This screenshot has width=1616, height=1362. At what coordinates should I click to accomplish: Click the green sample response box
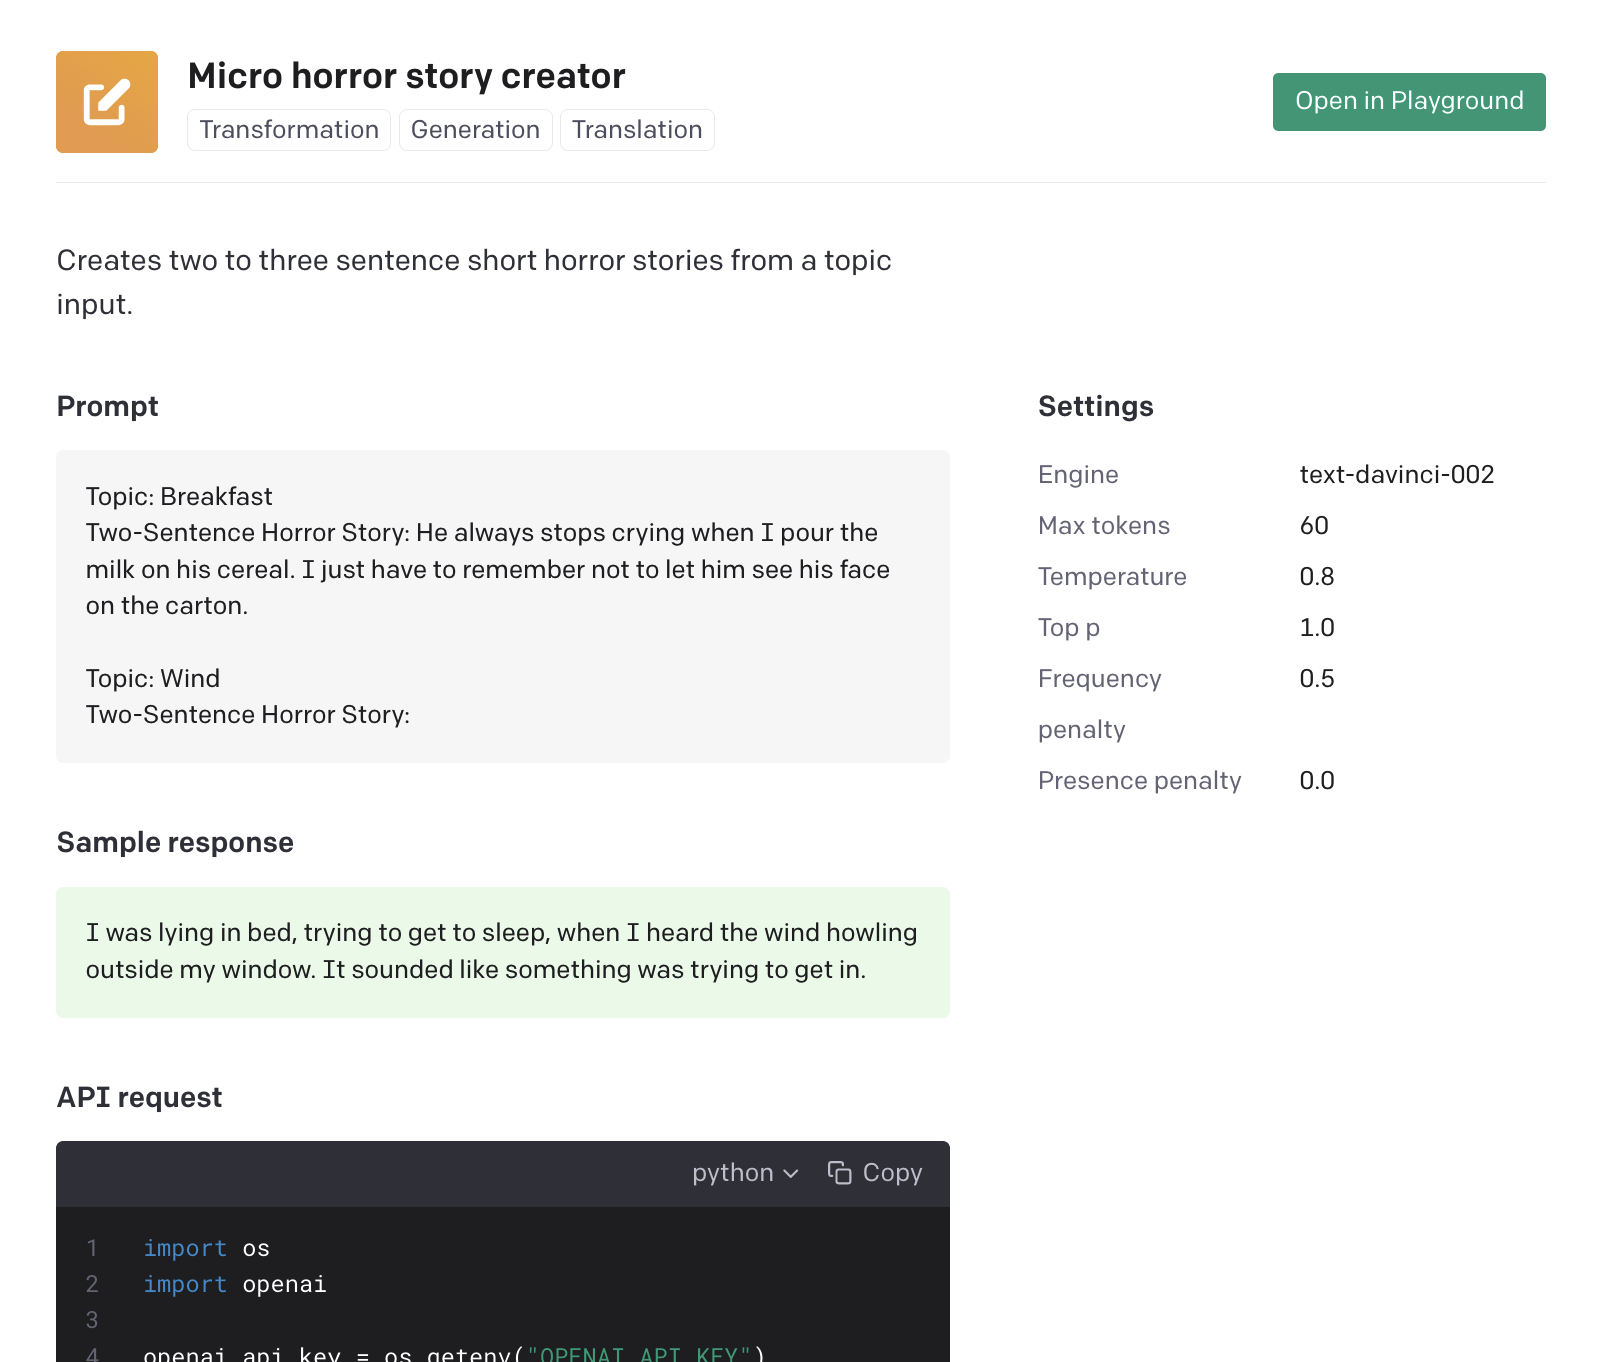tap(503, 952)
